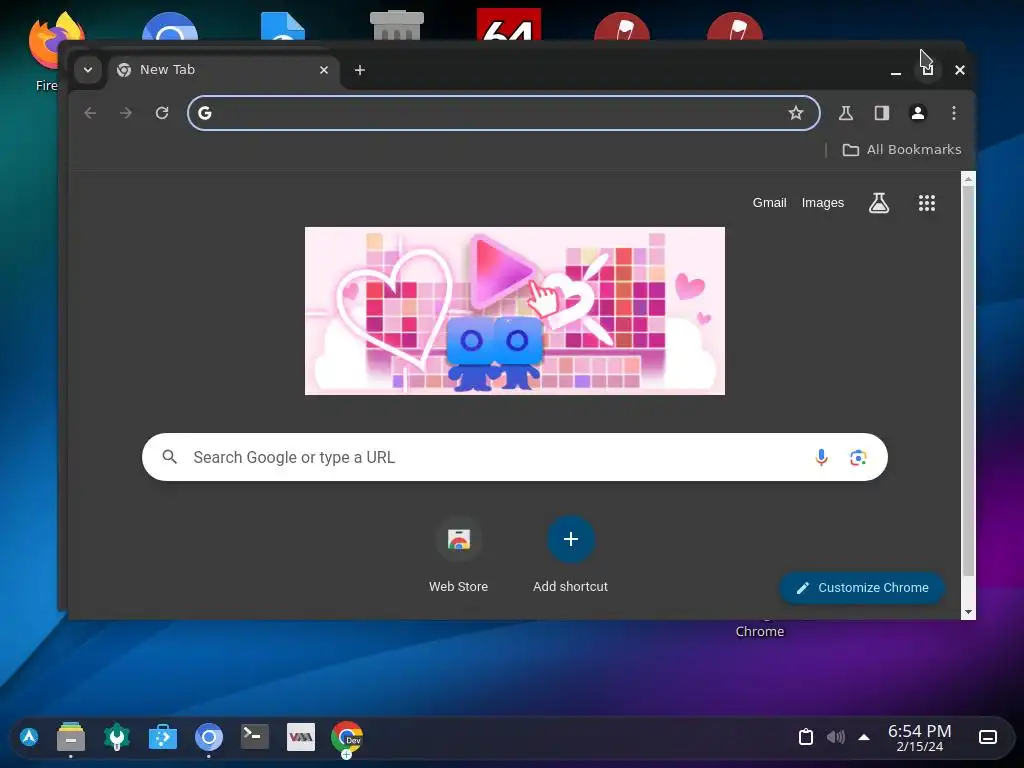The width and height of the screenshot is (1024, 768).
Task: Open the clipboard tray icon
Action: coord(807,737)
